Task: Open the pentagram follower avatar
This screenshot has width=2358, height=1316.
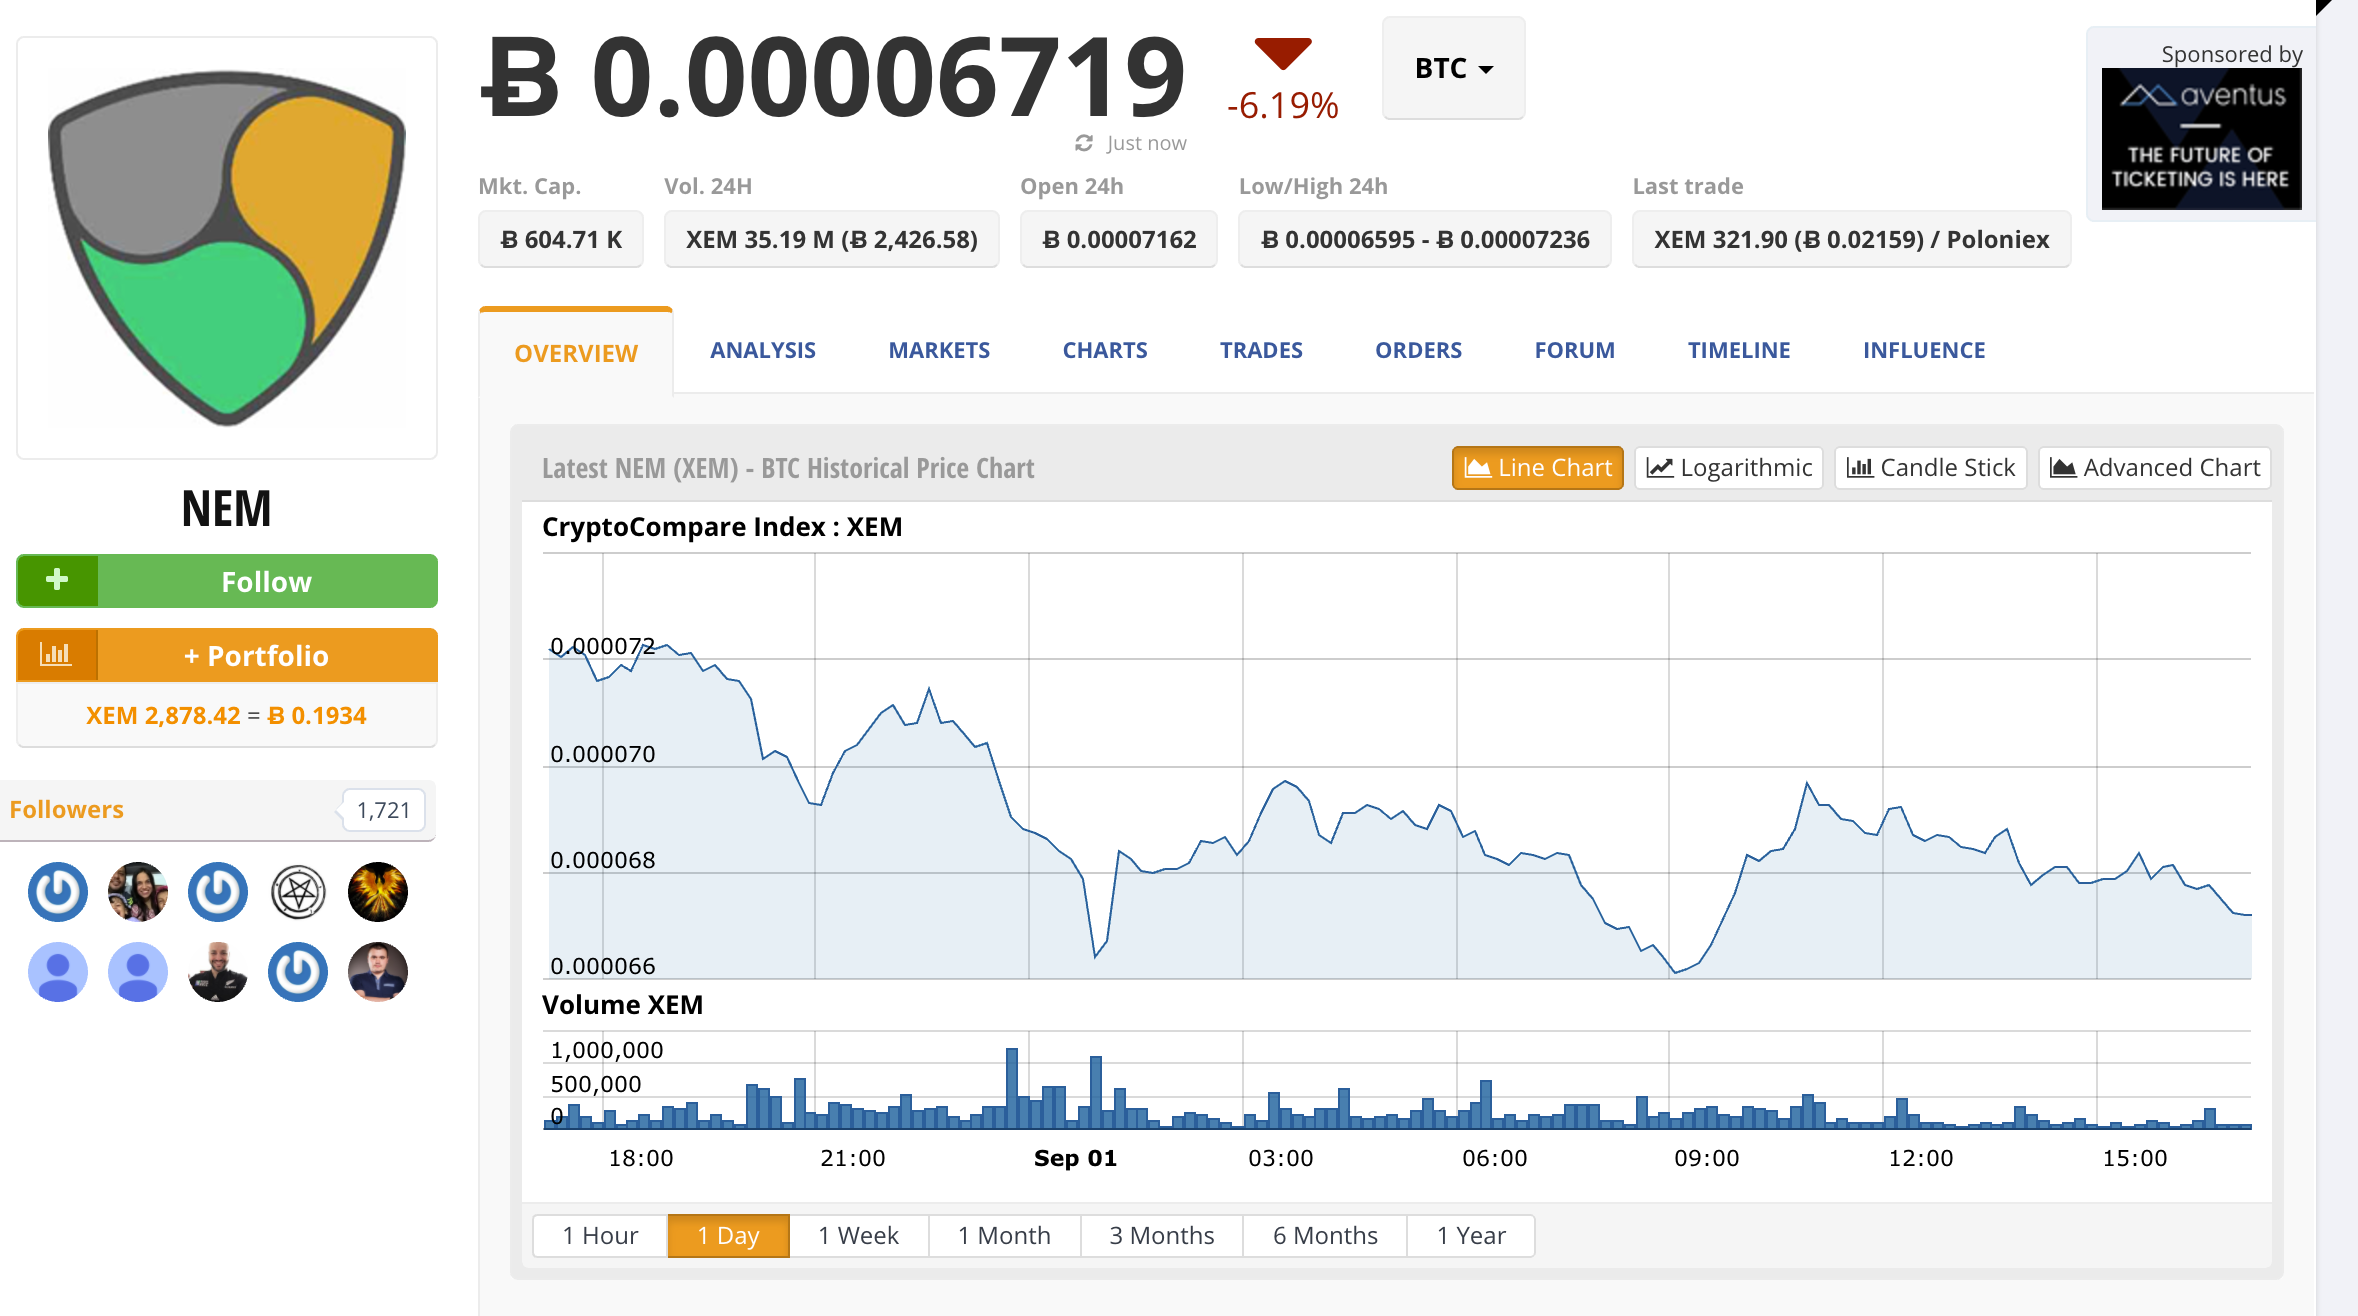Action: coord(298,892)
